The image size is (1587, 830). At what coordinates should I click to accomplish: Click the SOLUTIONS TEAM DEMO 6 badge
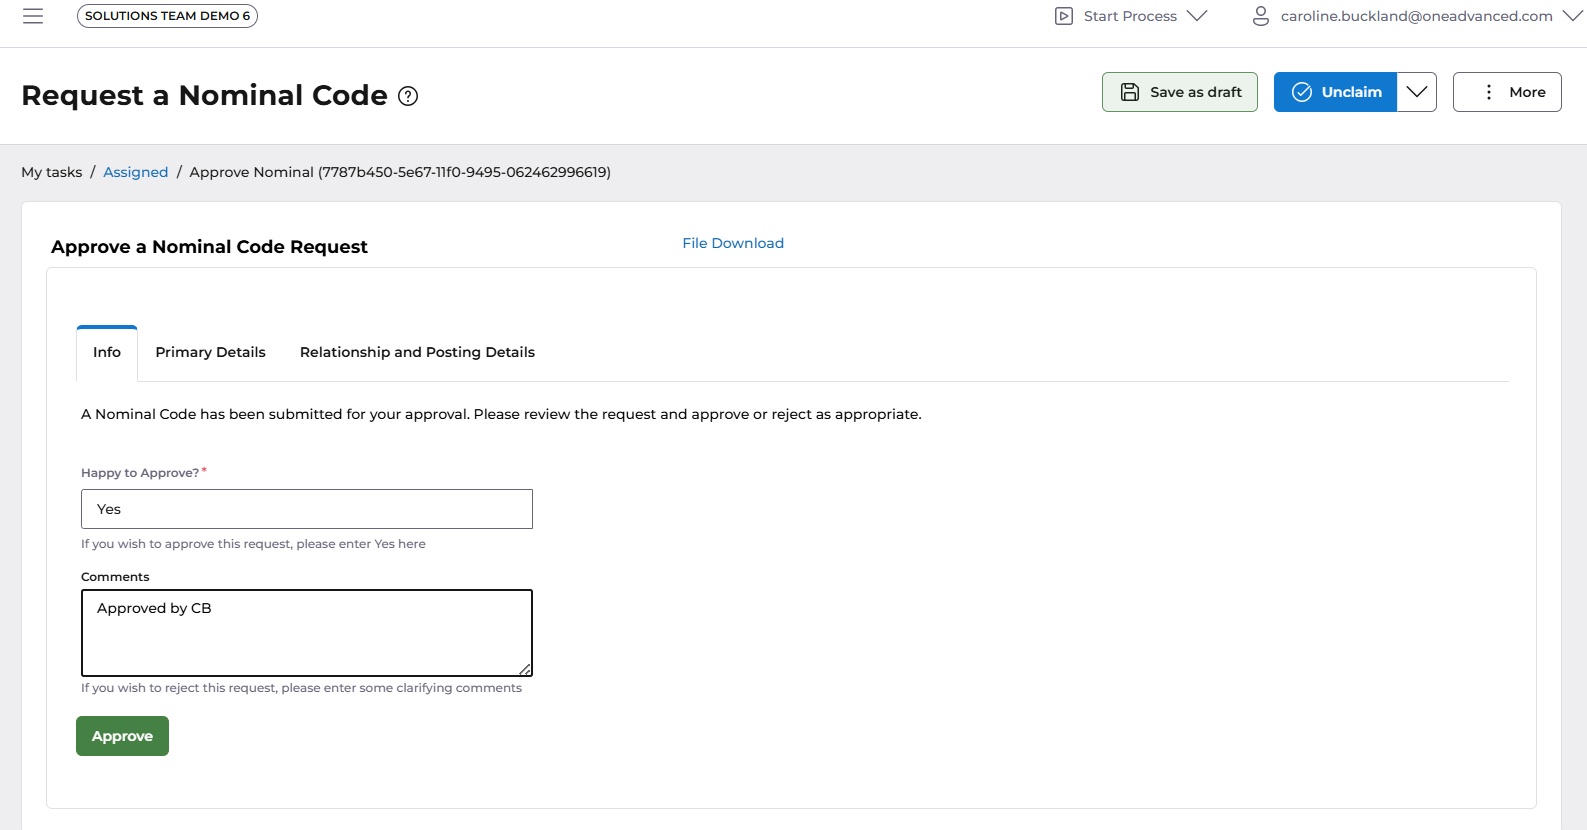[167, 16]
